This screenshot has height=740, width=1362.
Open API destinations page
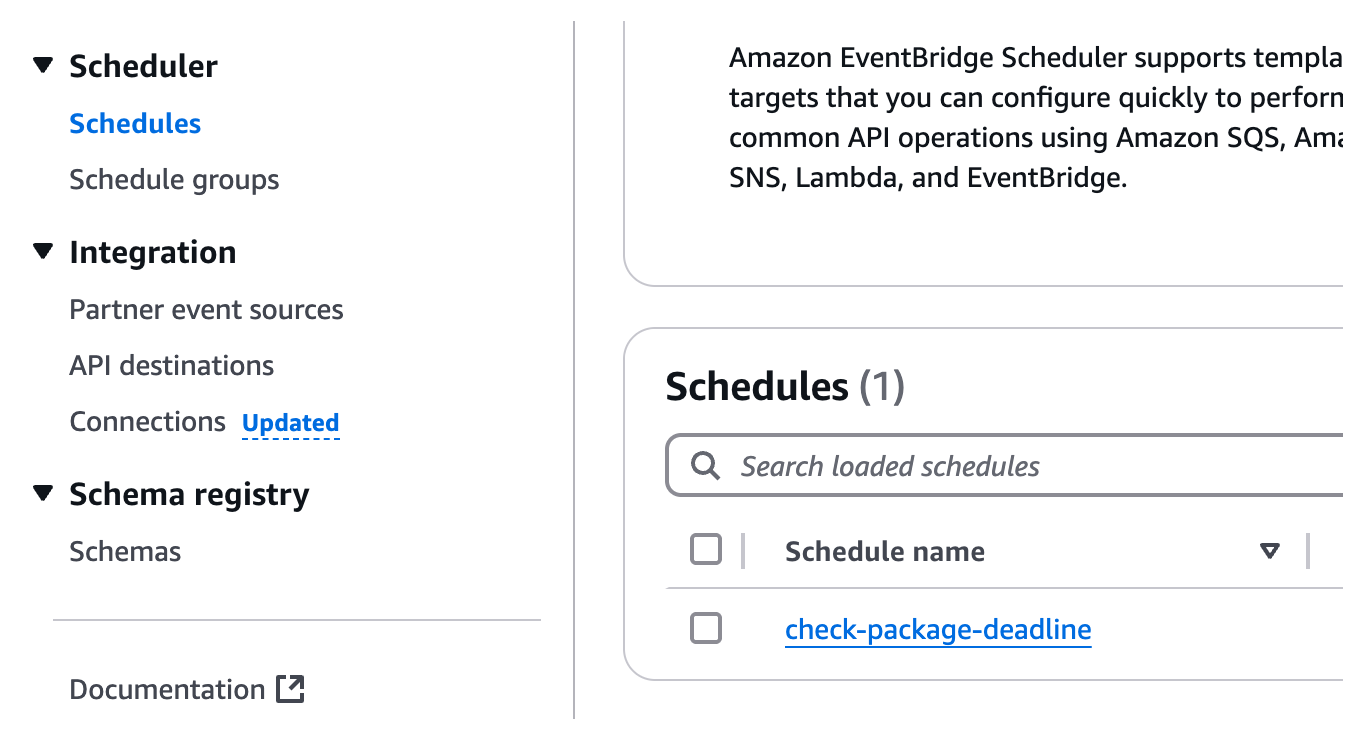click(171, 366)
